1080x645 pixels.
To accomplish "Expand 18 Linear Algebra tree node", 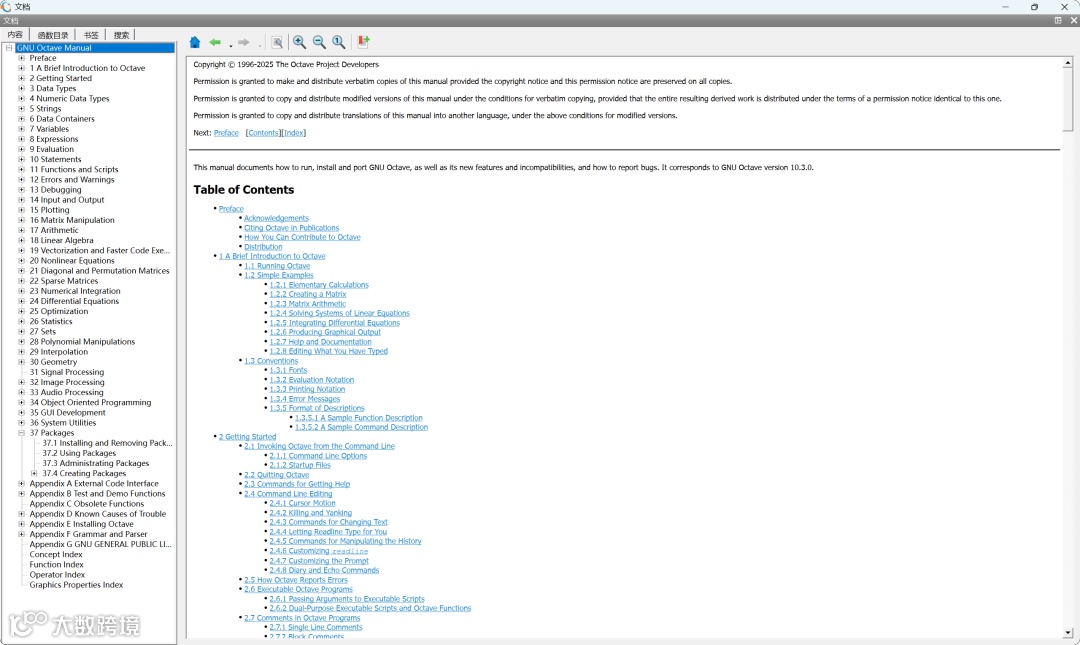I will click(21, 240).
